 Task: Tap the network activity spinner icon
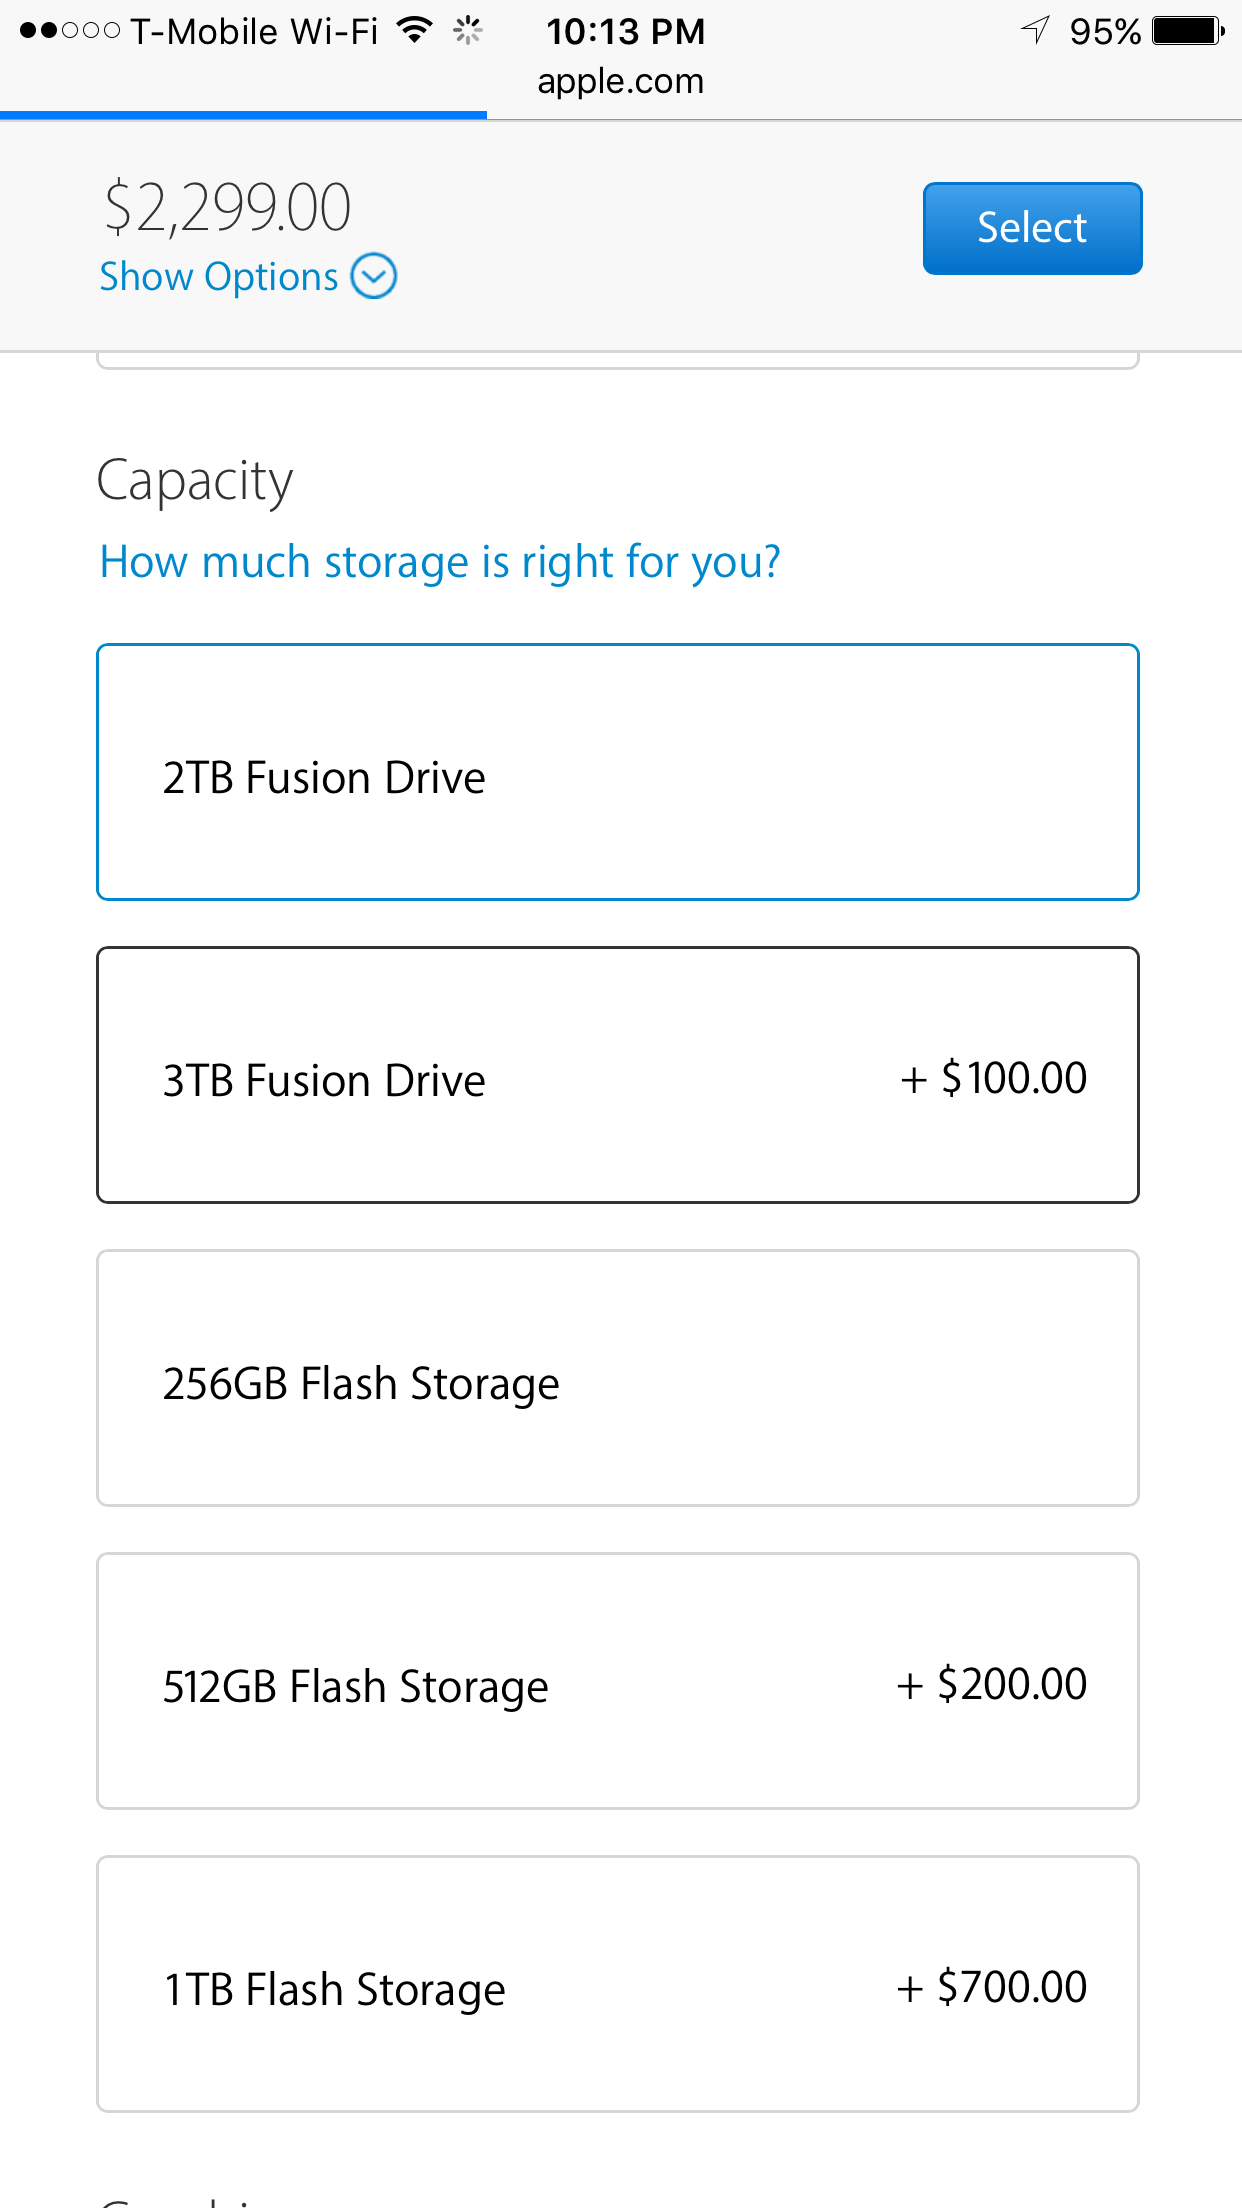467,31
